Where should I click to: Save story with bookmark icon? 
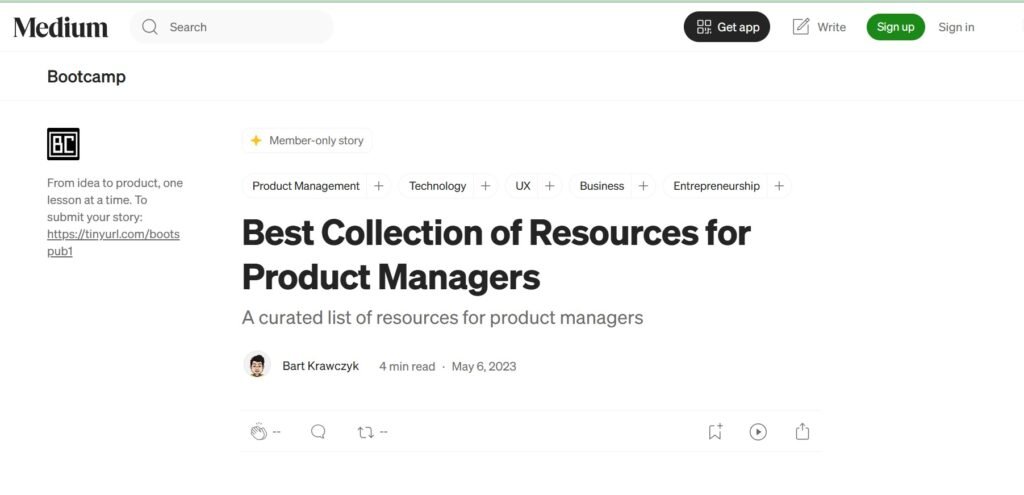(x=715, y=432)
